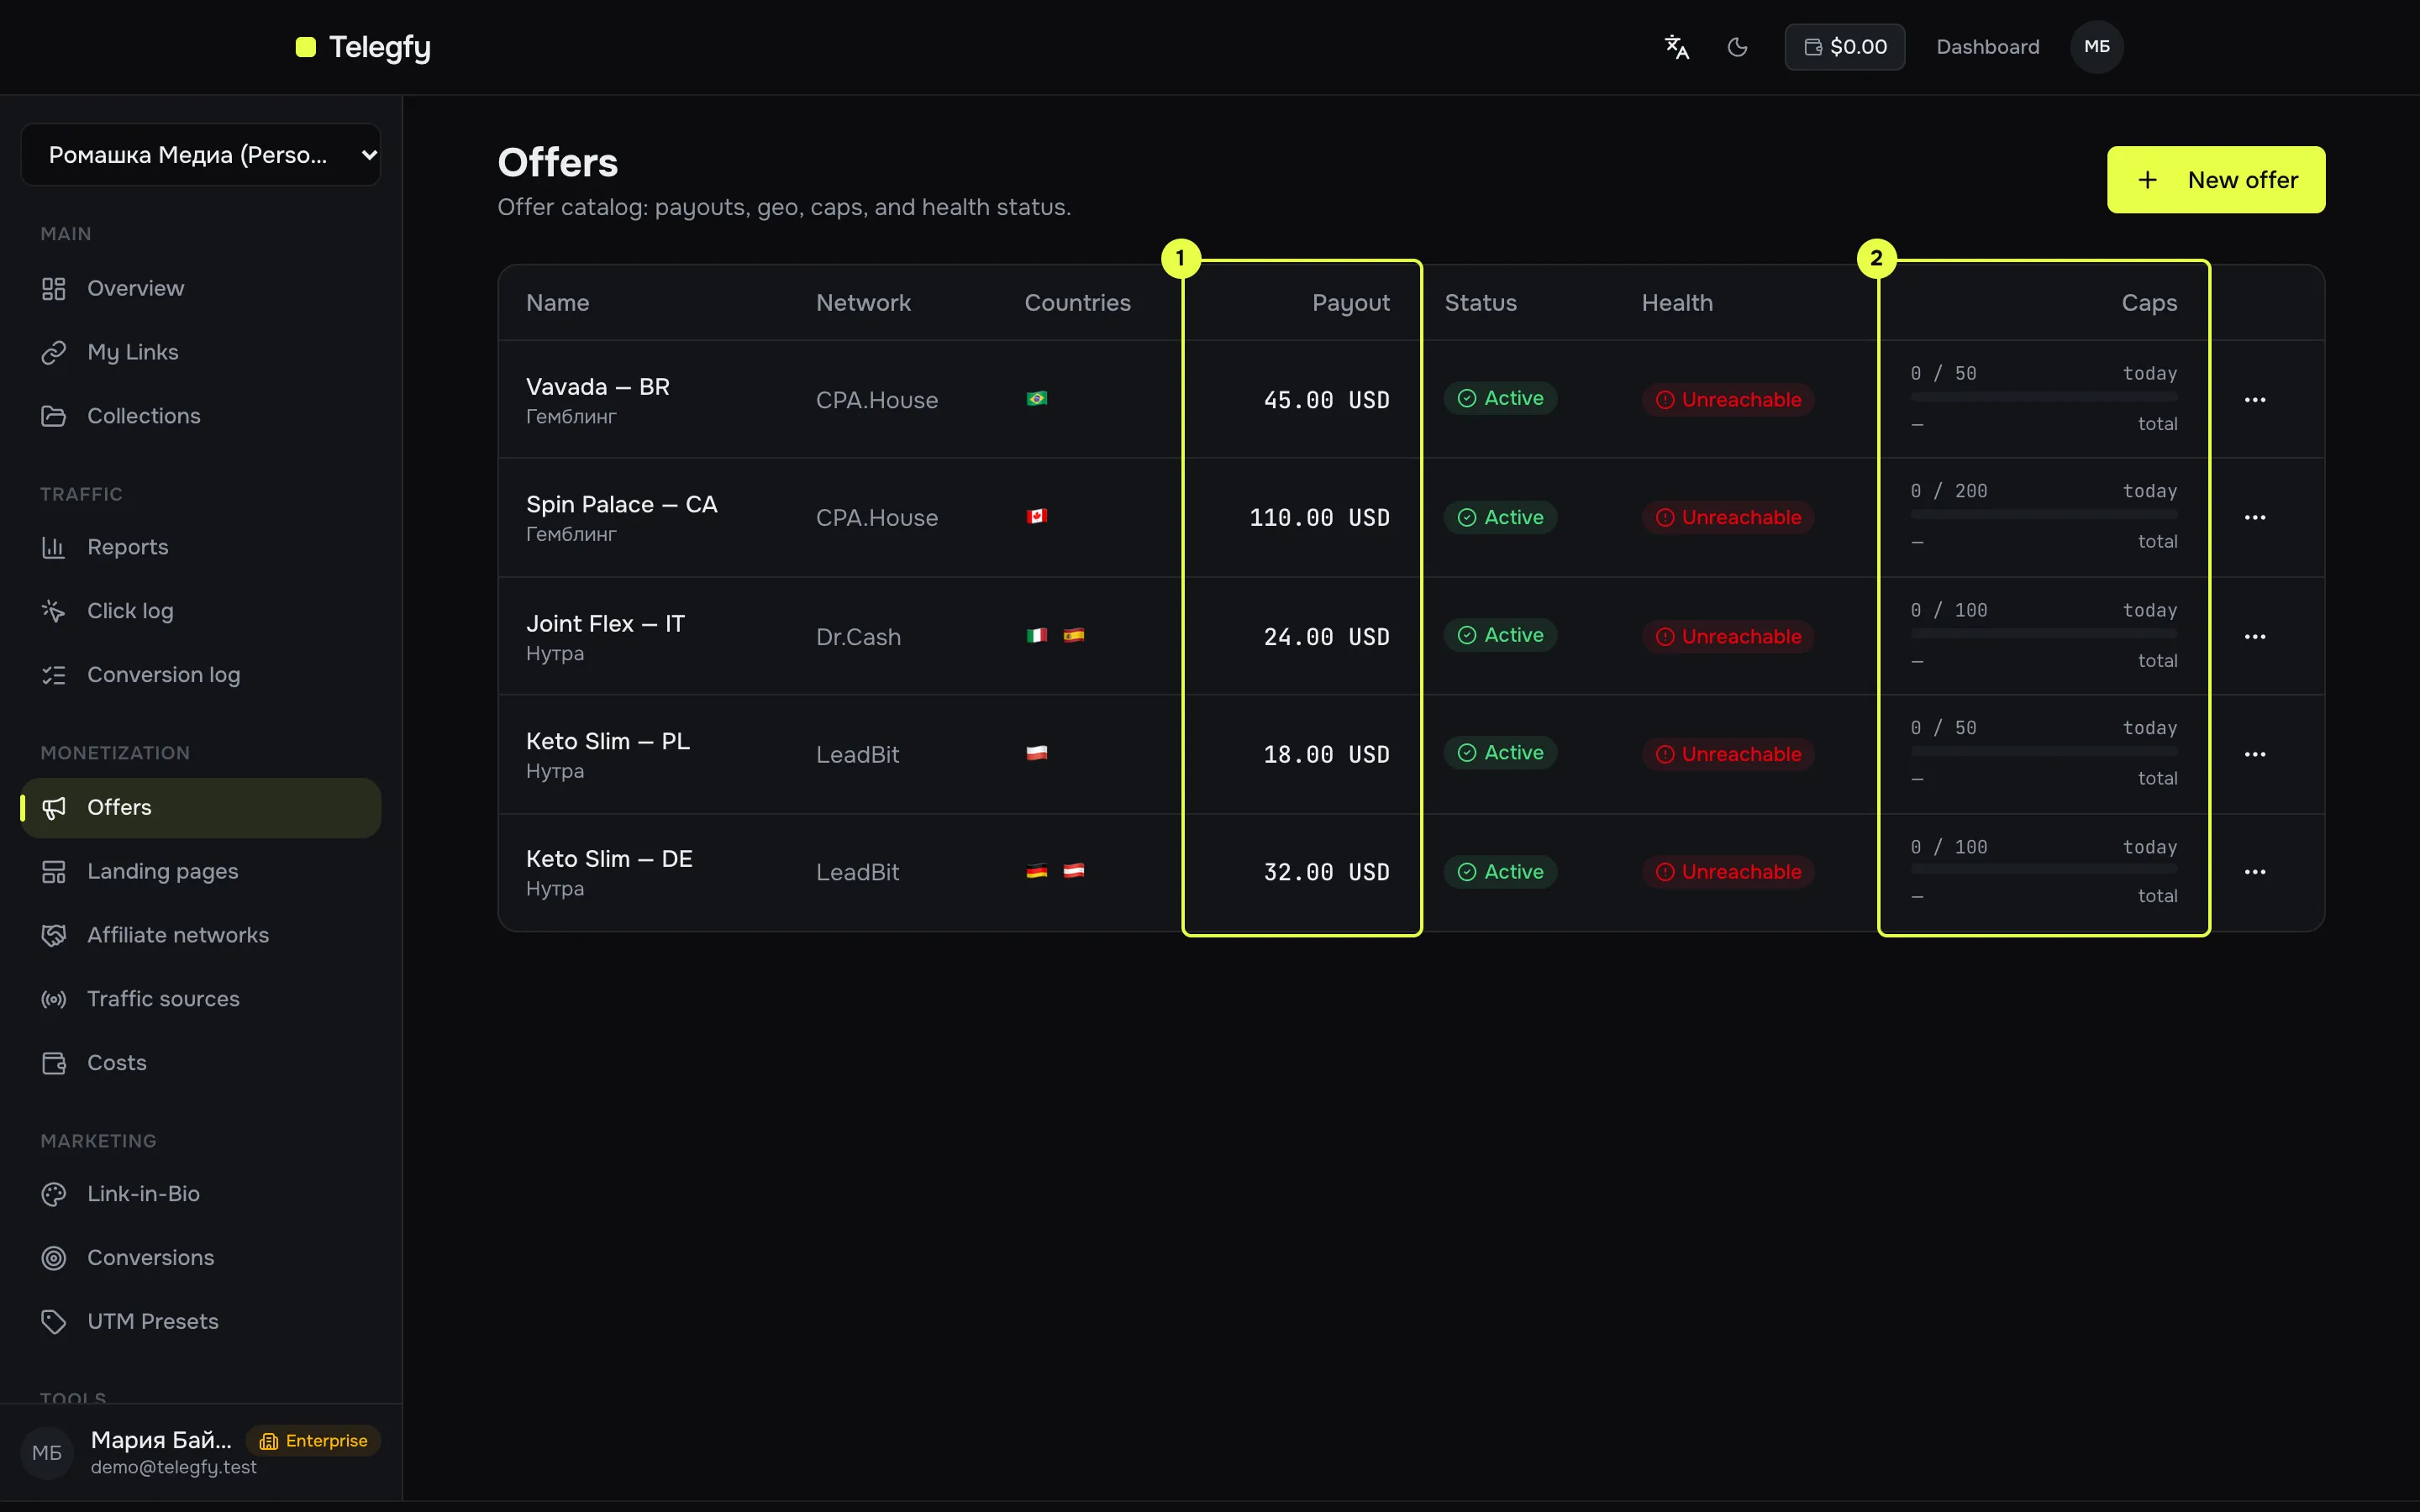The height and width of the screenshot is (1512, 2420).
Task: Open the Мария Бай user profile in sidebar
Action: click(x=201, y=1452)
